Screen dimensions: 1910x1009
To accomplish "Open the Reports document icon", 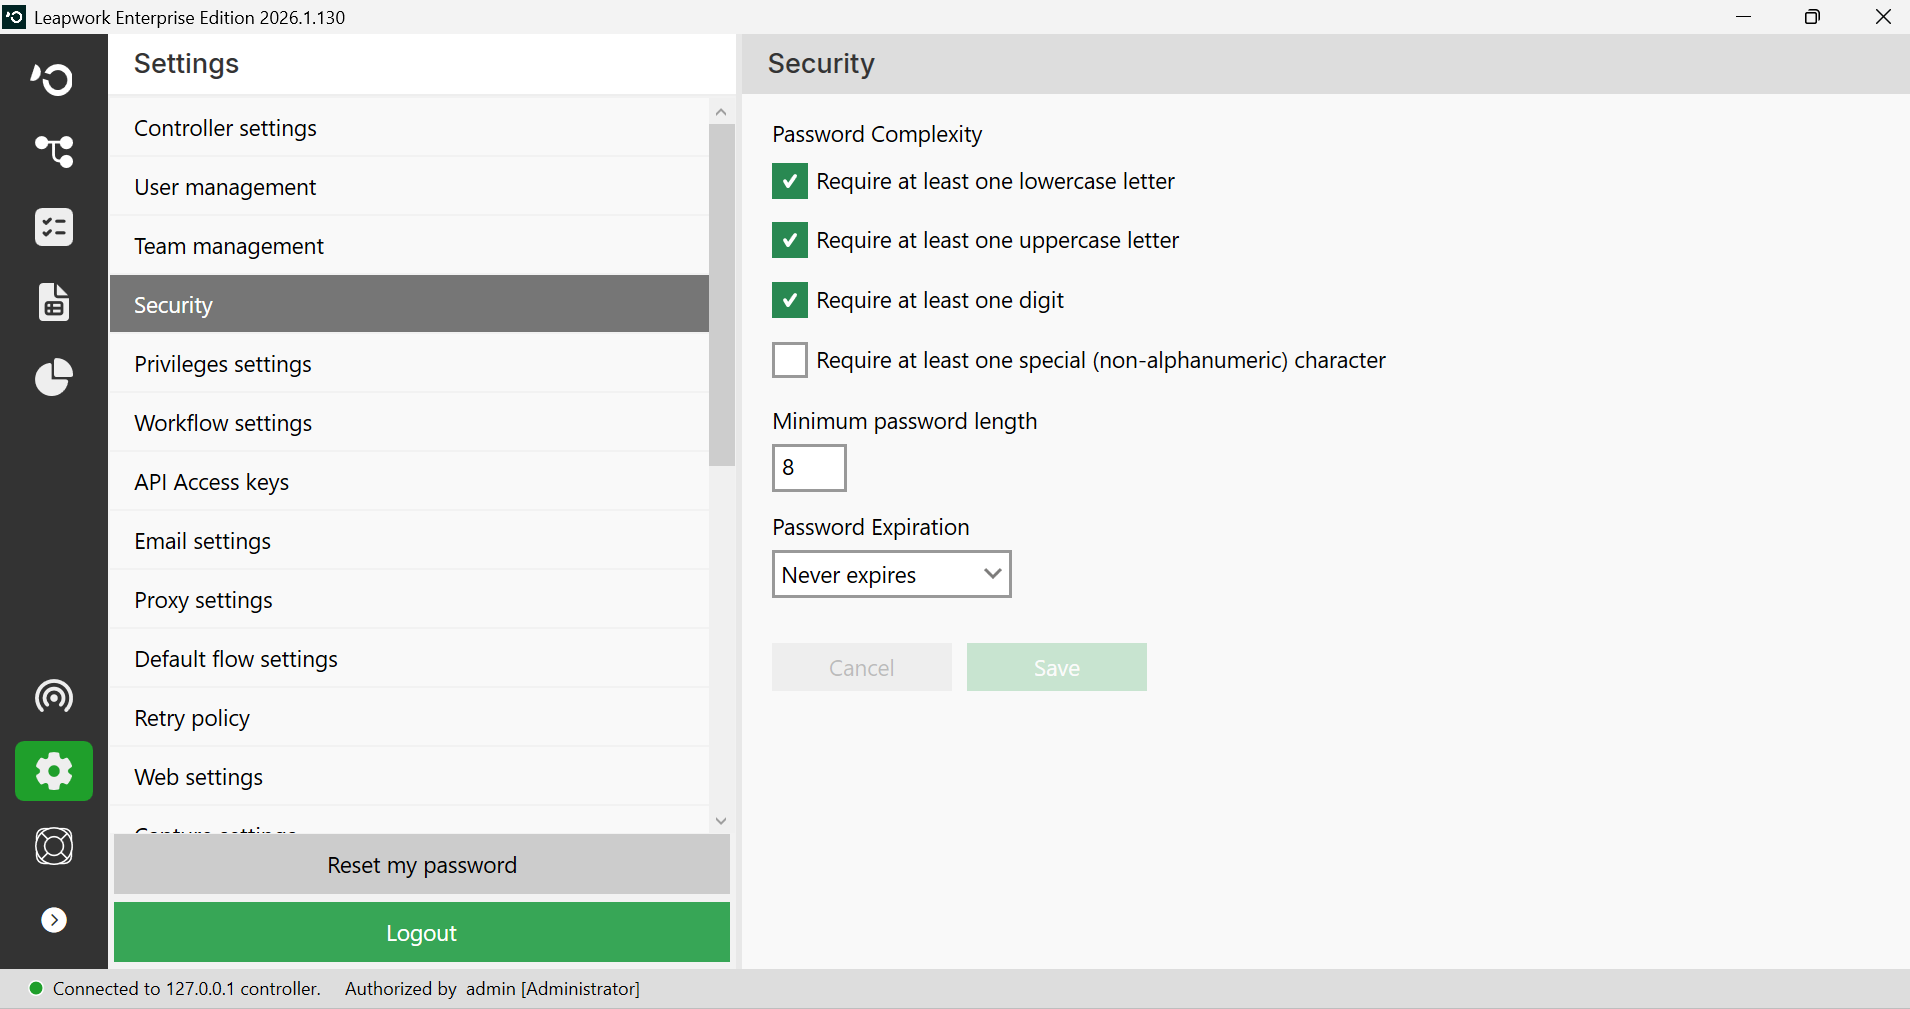I will pos(53,302).
